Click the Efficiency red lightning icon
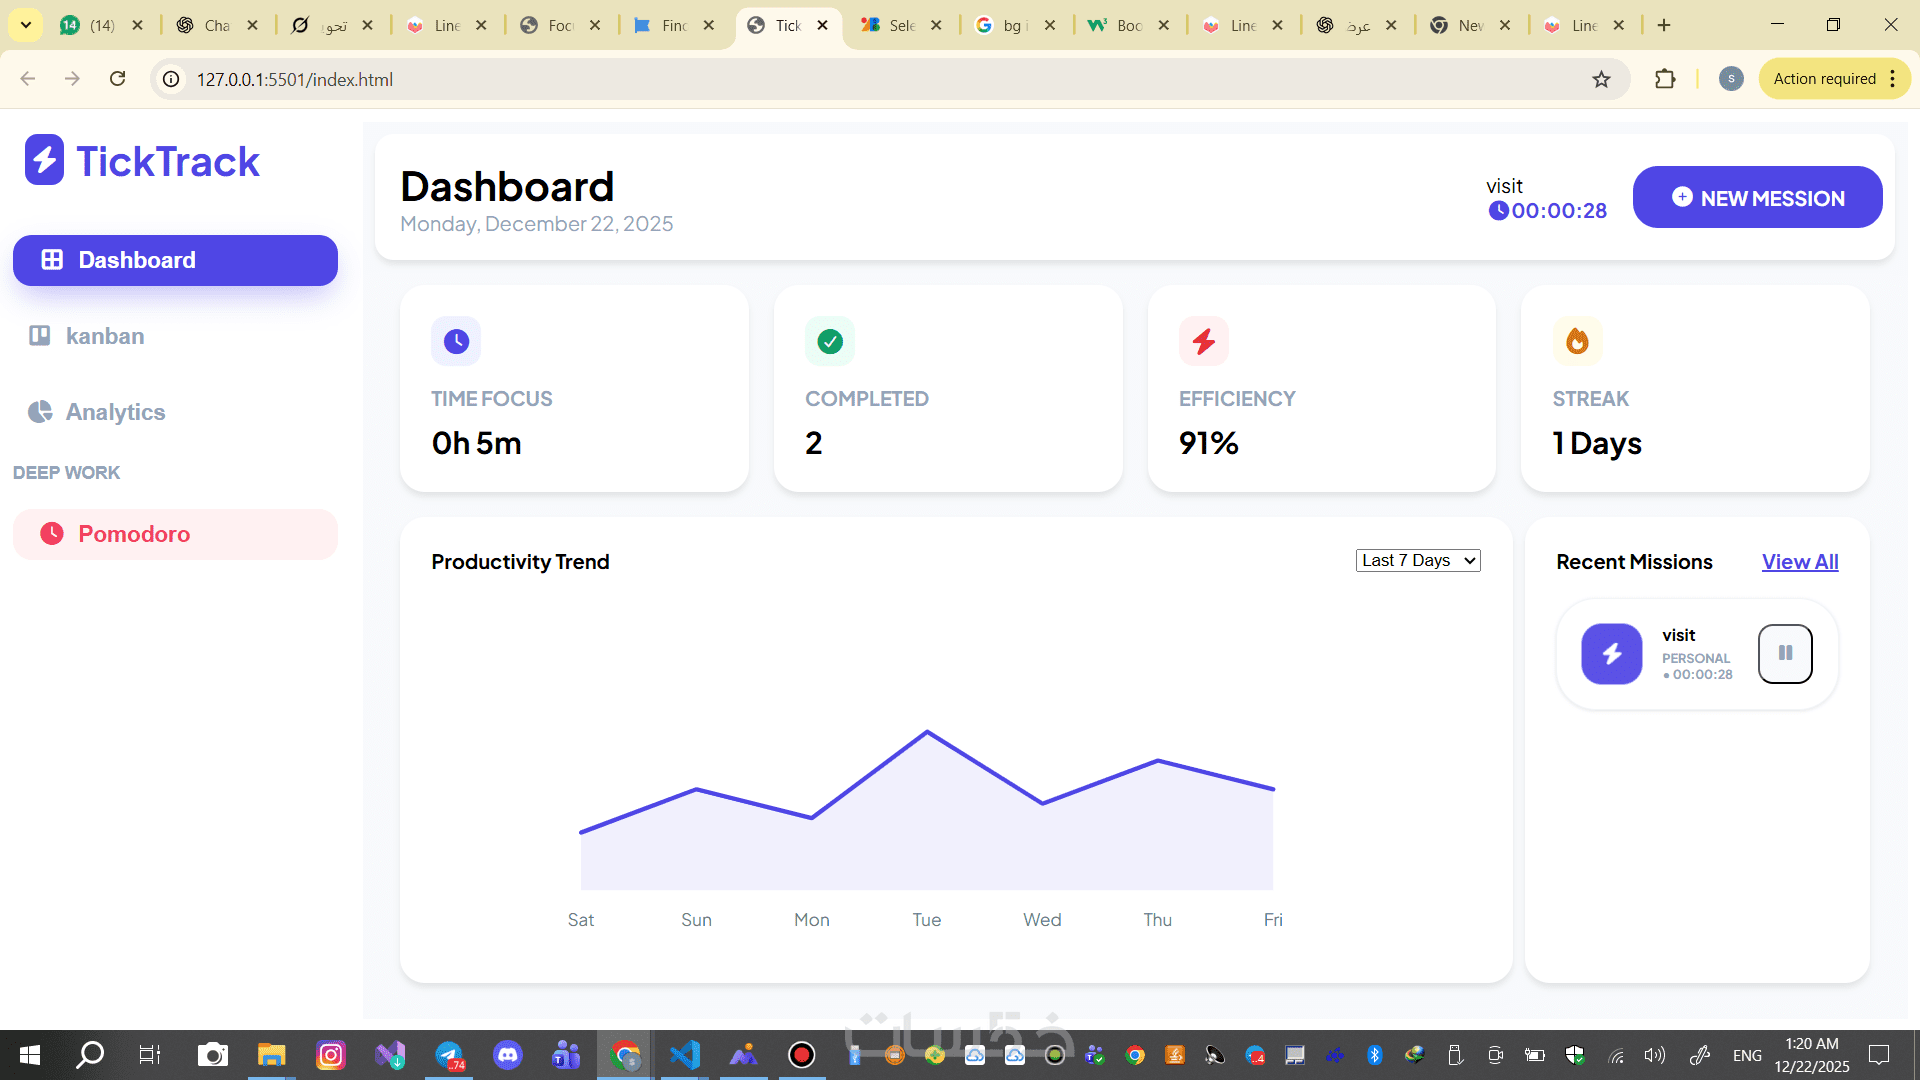The width and height of the screenshot is (1920, 1080). 1203,342
